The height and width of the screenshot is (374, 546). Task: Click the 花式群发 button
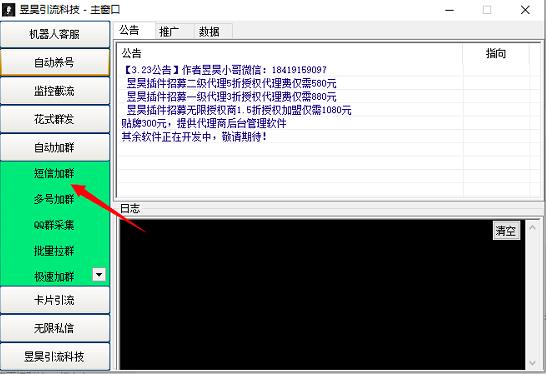pyautogui.click(x=55, y=119)
